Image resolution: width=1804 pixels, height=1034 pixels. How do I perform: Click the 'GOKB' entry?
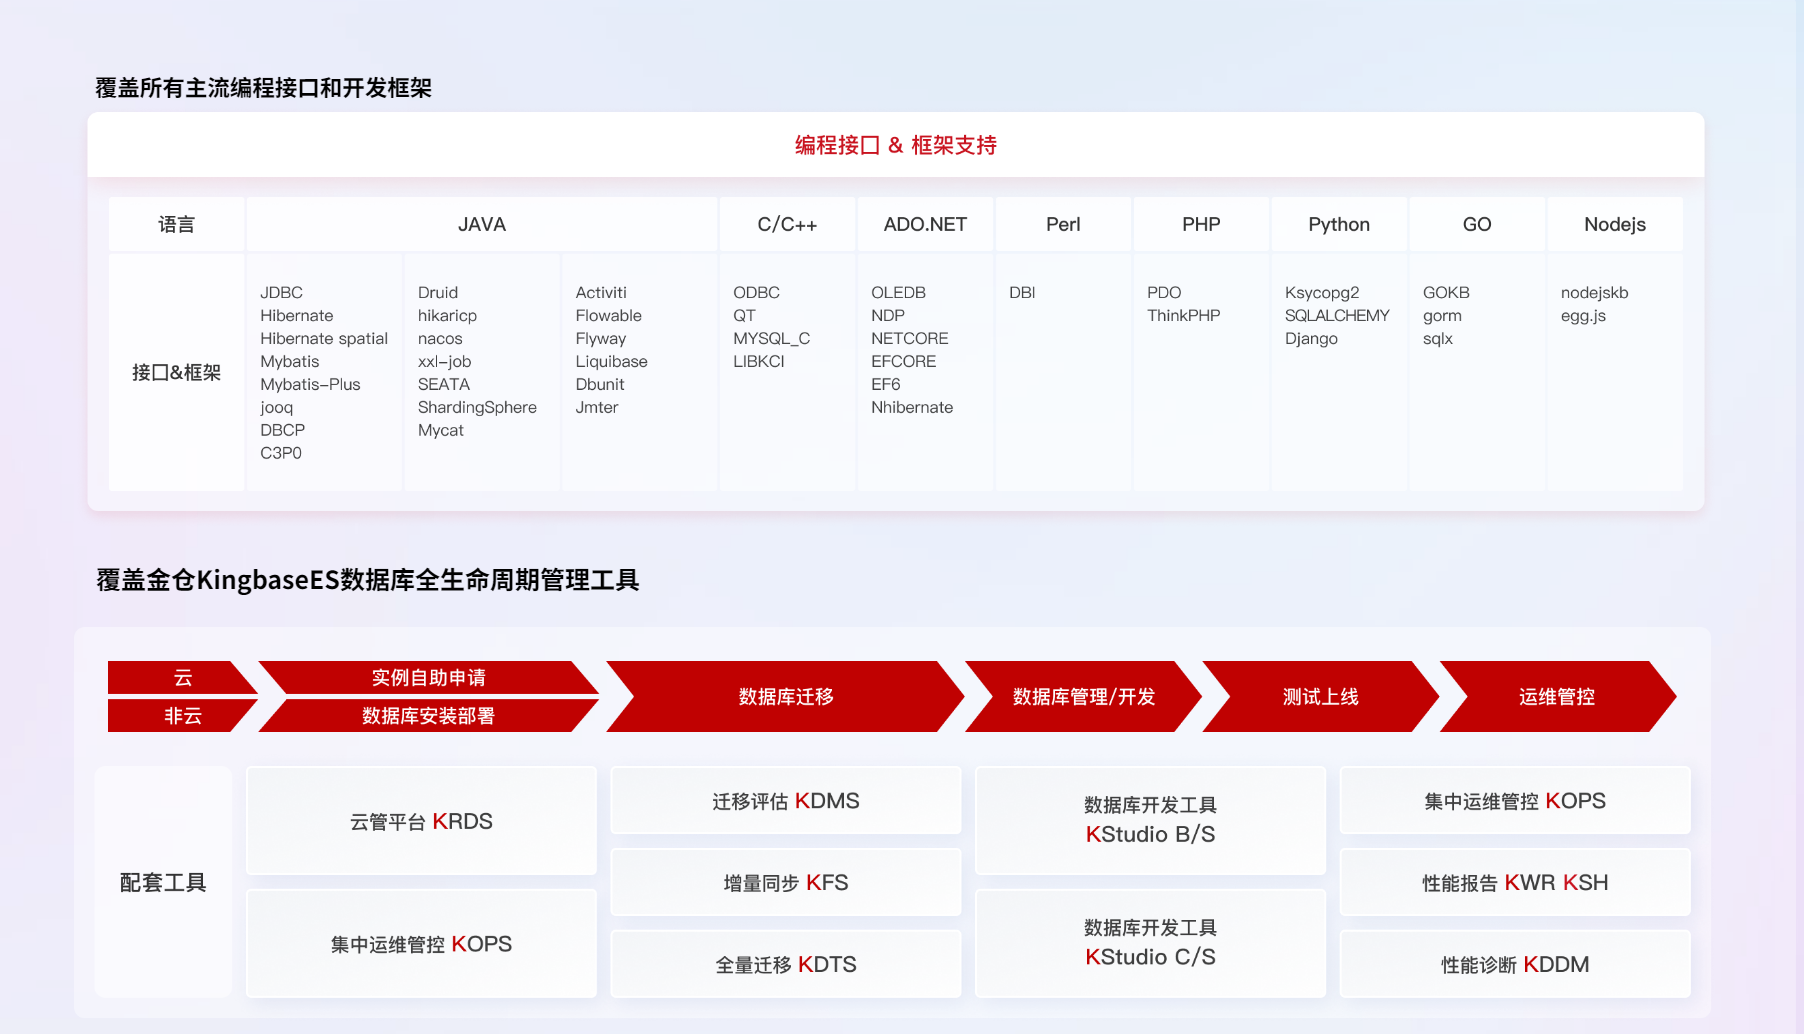coord(1446,292)
